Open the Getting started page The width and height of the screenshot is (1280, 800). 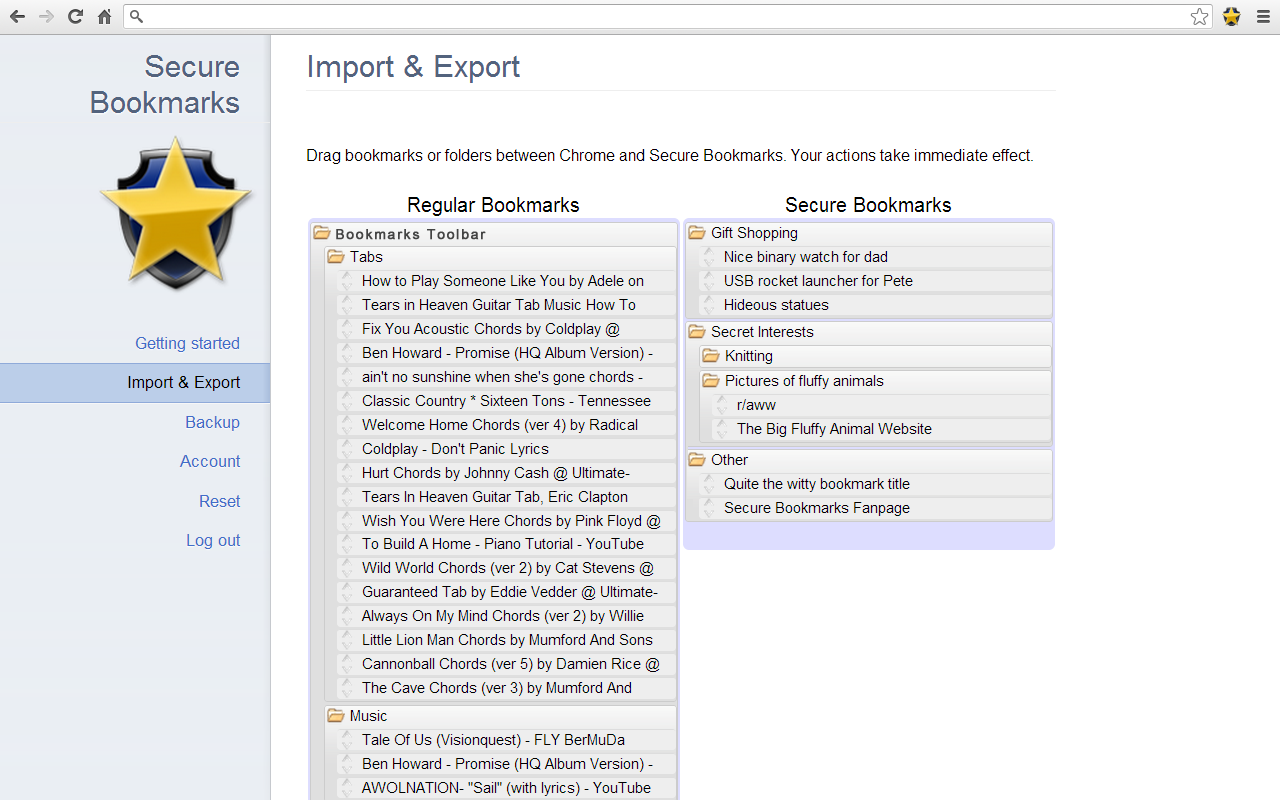187,343
